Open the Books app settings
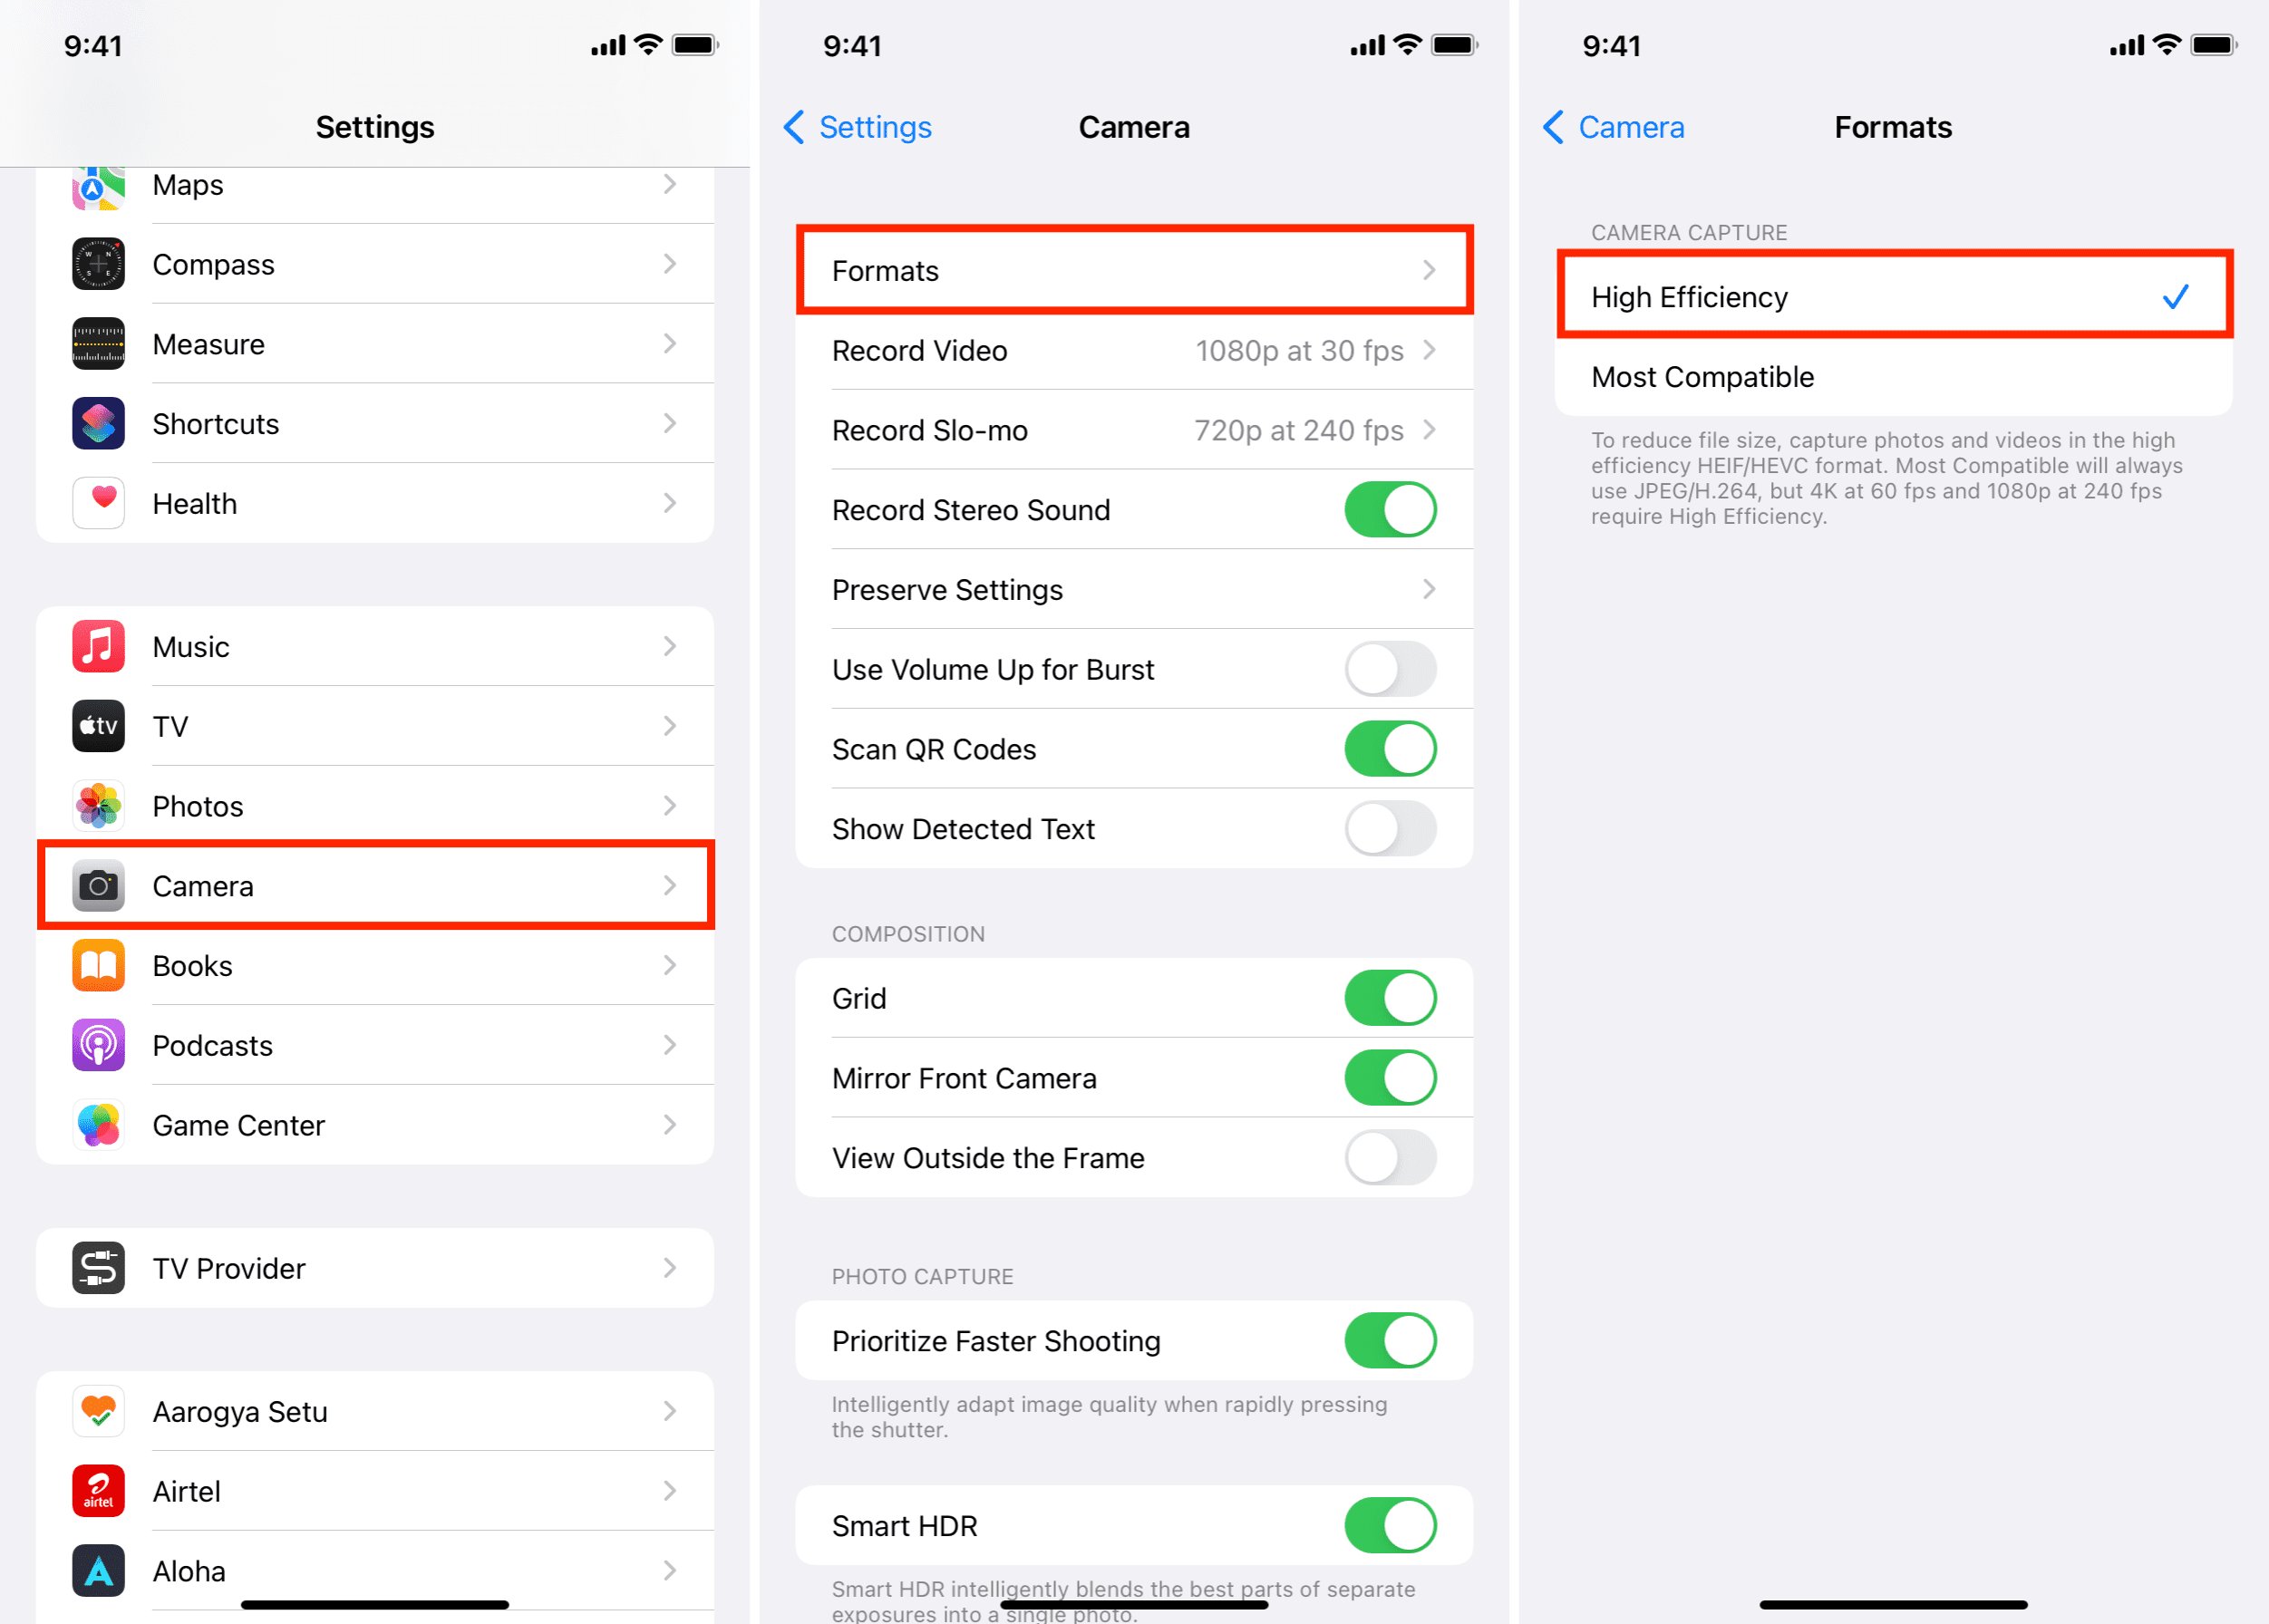Image resolution: width=2269 pixels, height=1624 pixels. 374,965
